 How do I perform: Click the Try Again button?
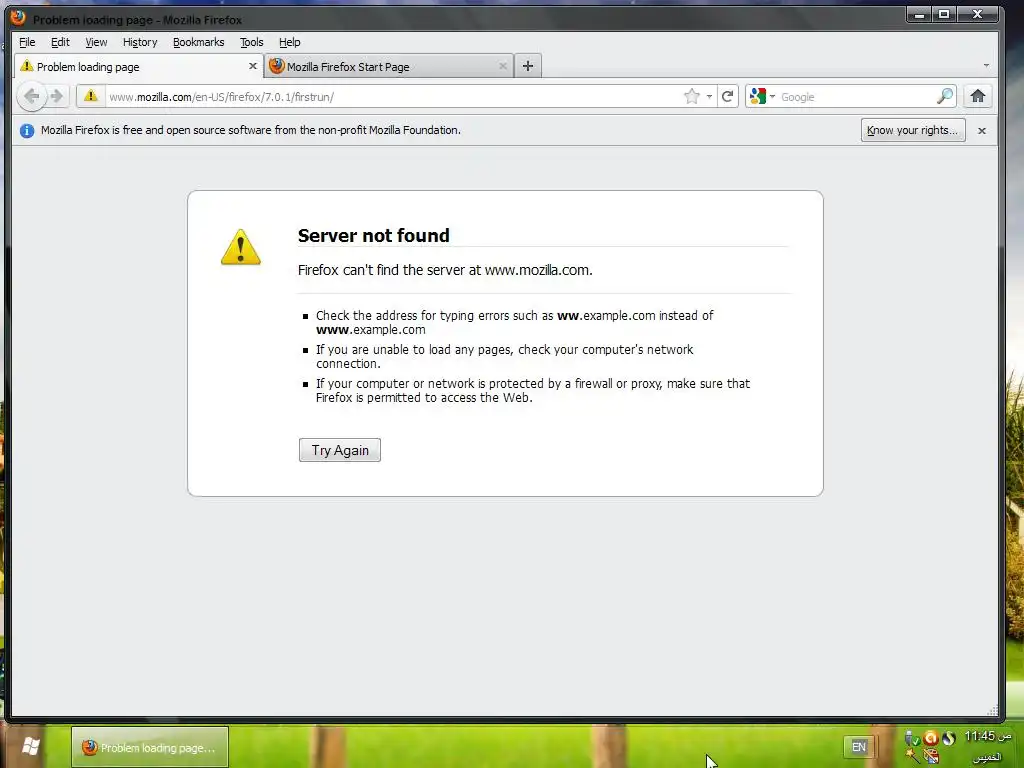click(x=340, y=450)
